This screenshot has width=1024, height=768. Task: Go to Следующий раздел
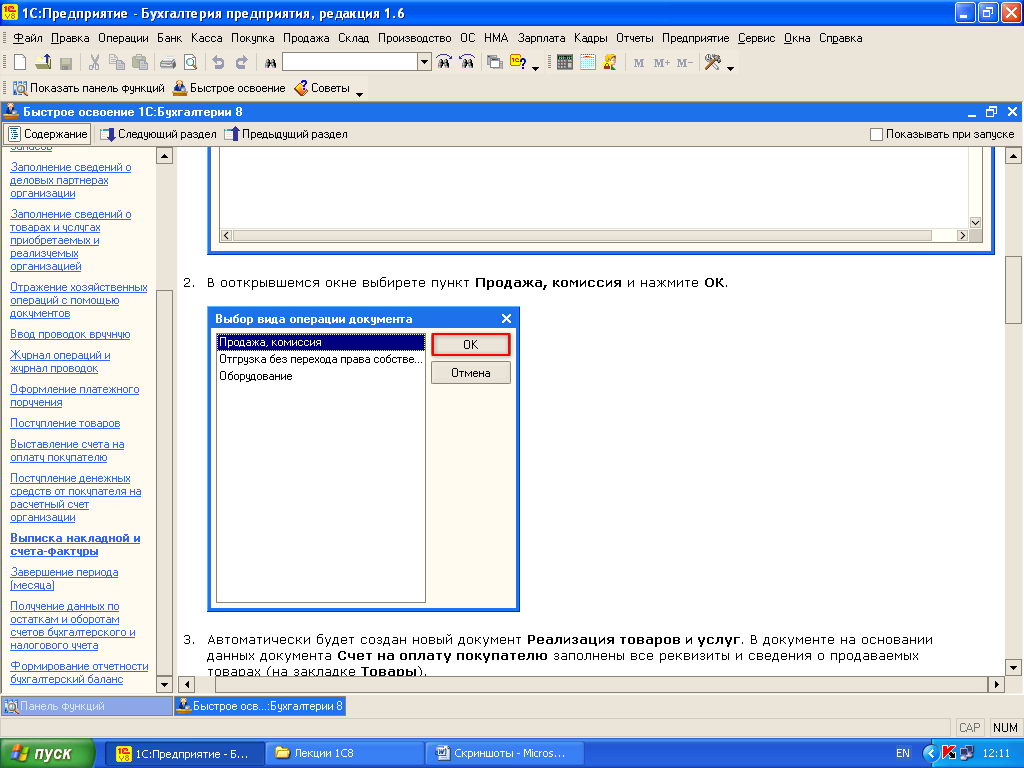[x=158, y=134]
